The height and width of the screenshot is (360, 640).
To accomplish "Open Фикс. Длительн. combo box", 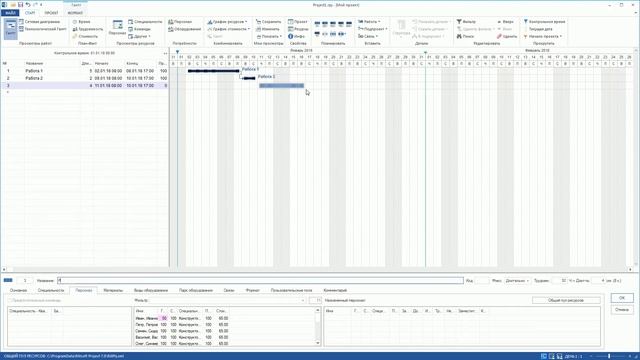I will 517,280.
